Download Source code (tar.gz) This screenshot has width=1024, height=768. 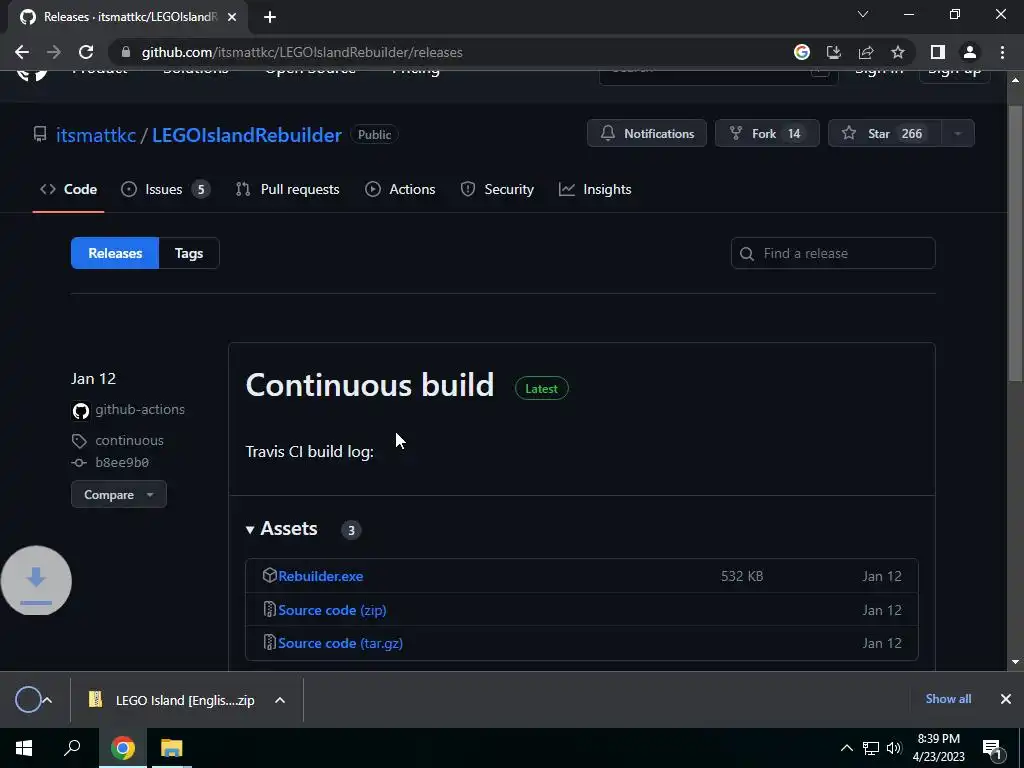click(340, 643)
